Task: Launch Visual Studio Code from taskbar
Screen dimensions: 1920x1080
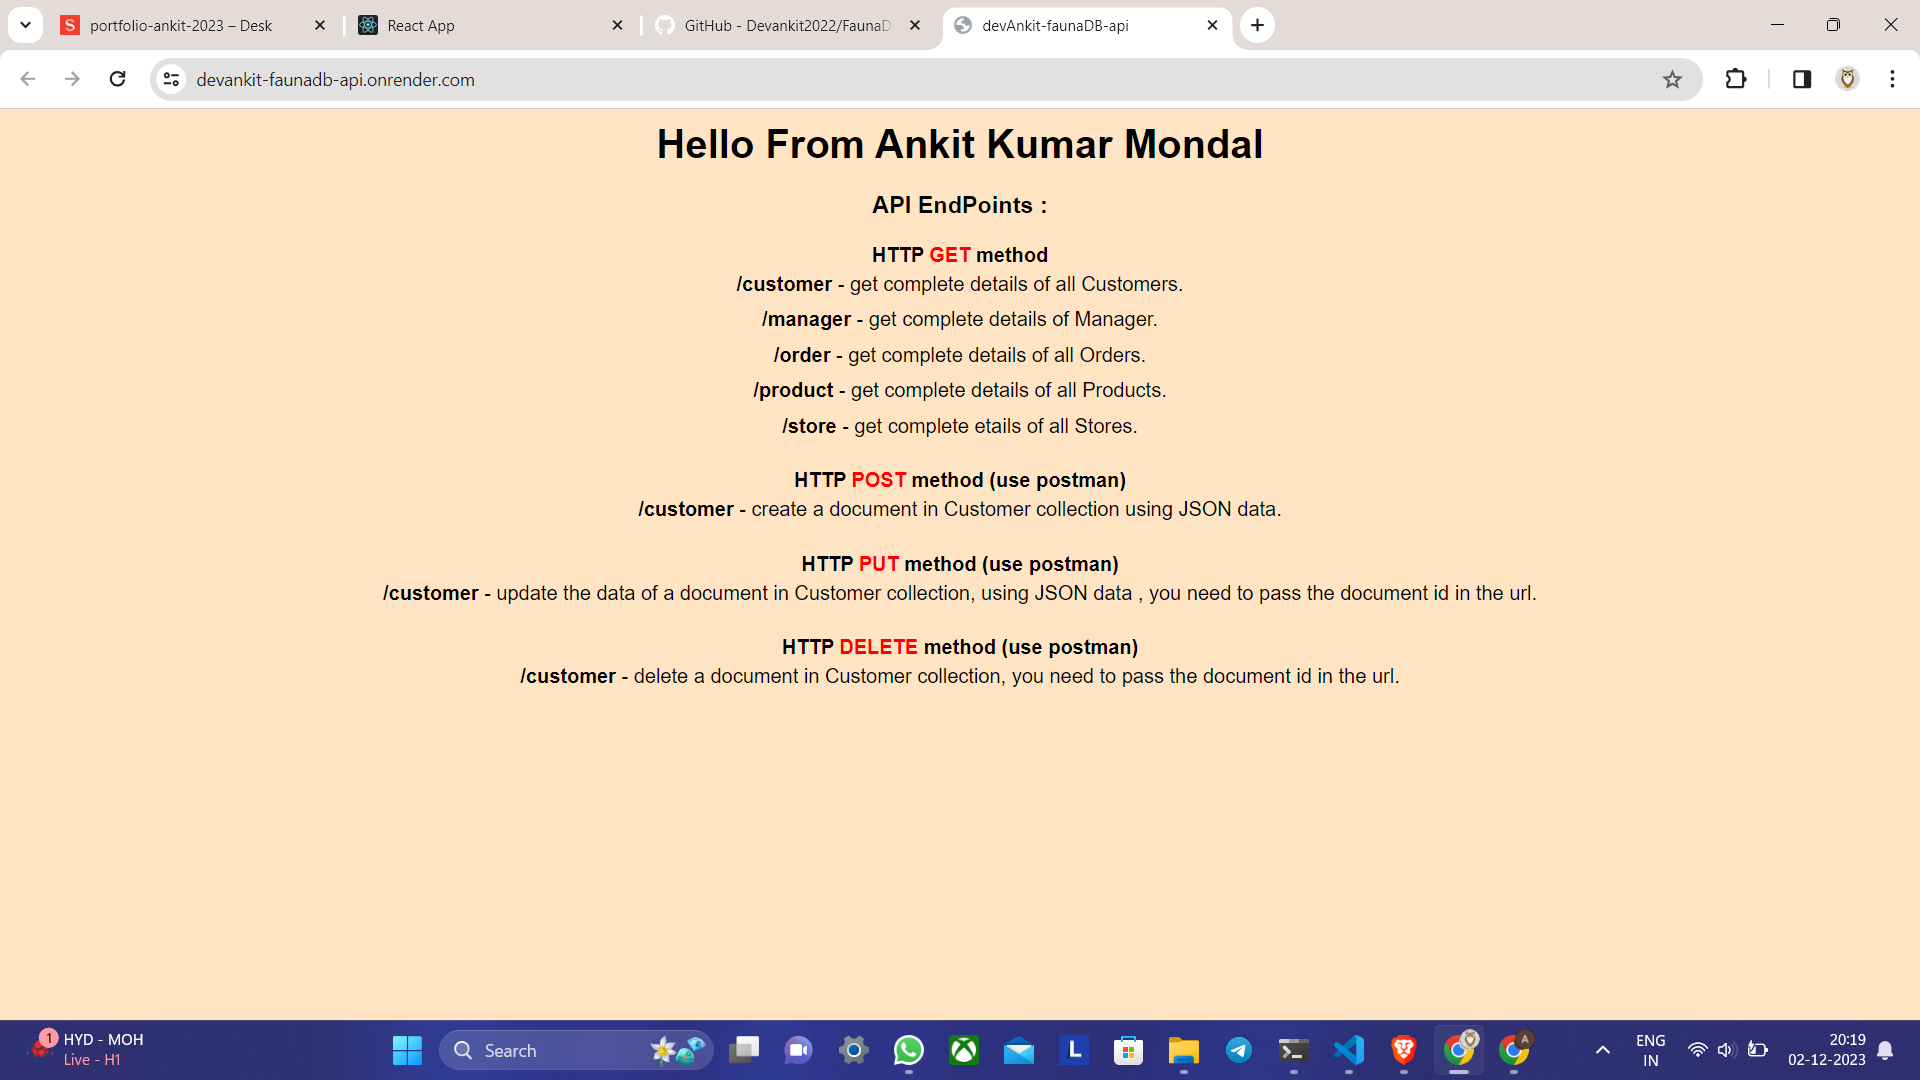Action: 1349,1050
